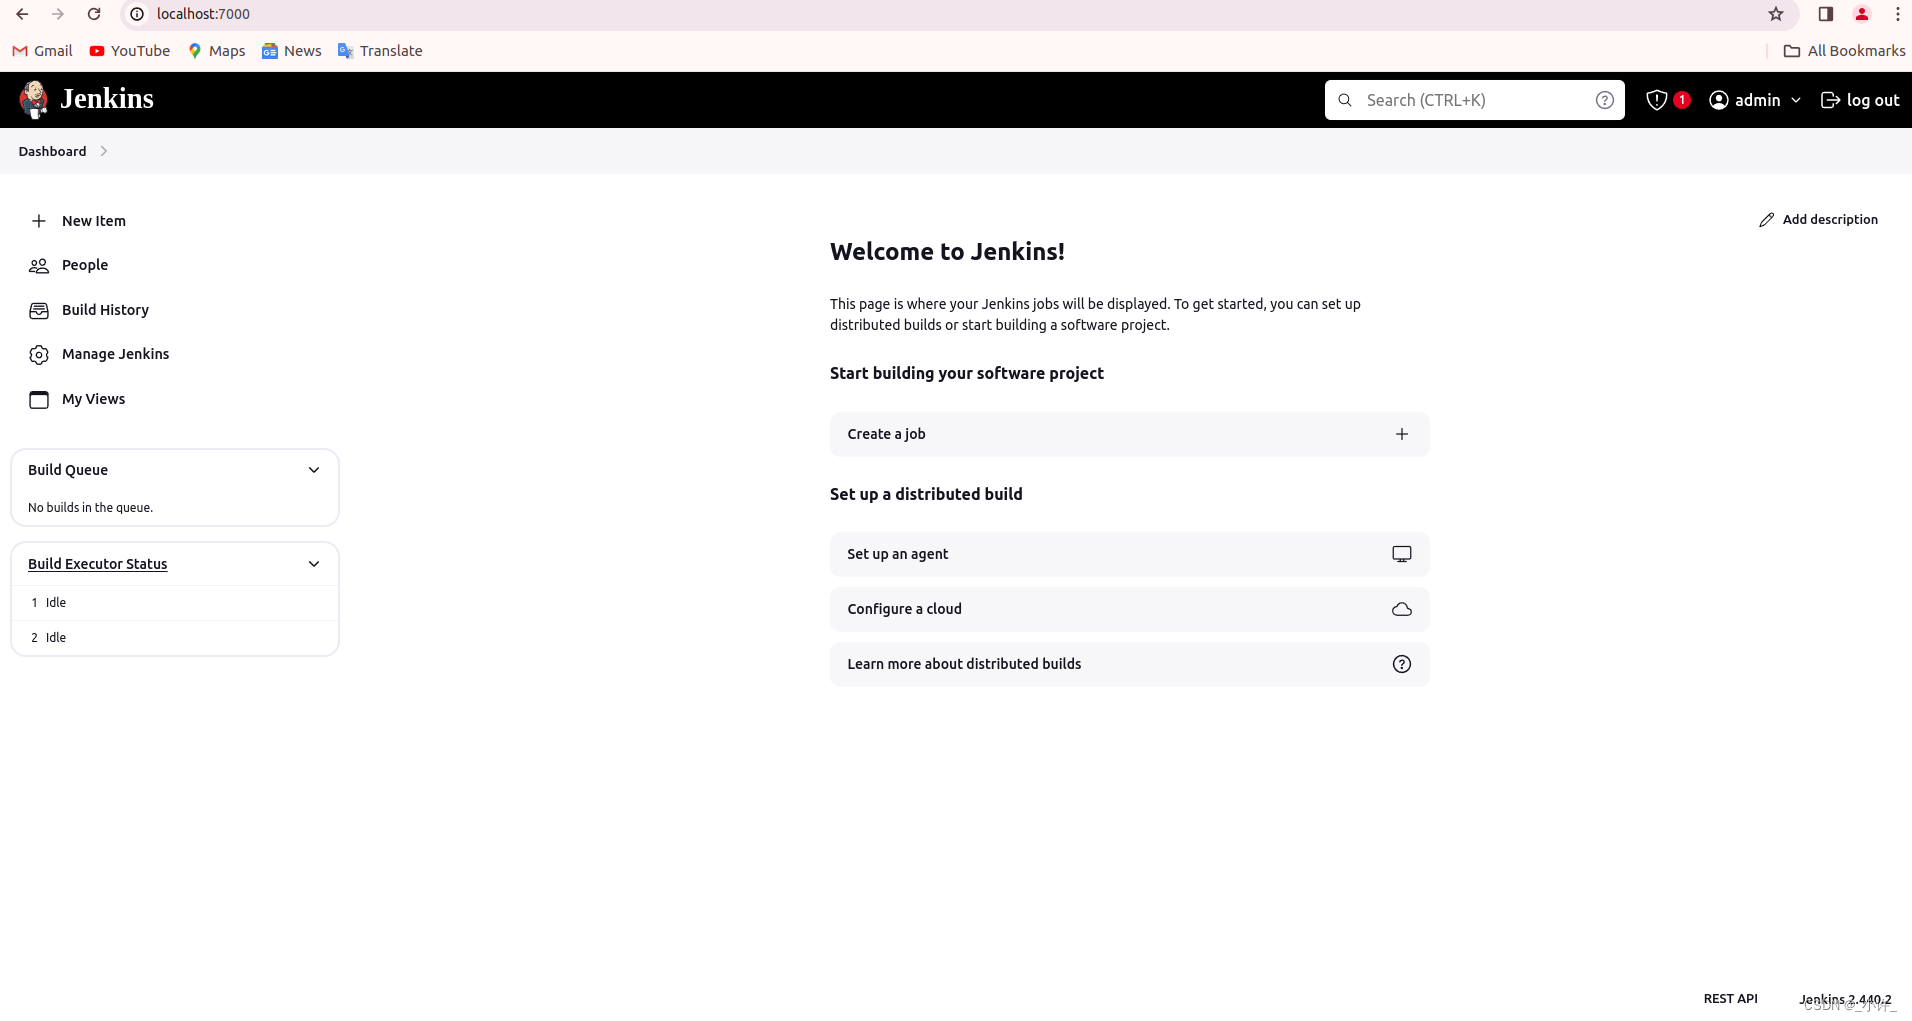This screenshot has height=1021, width=1912.
Task: Click the red notification badge showing 1
Action: point(1682,100)
